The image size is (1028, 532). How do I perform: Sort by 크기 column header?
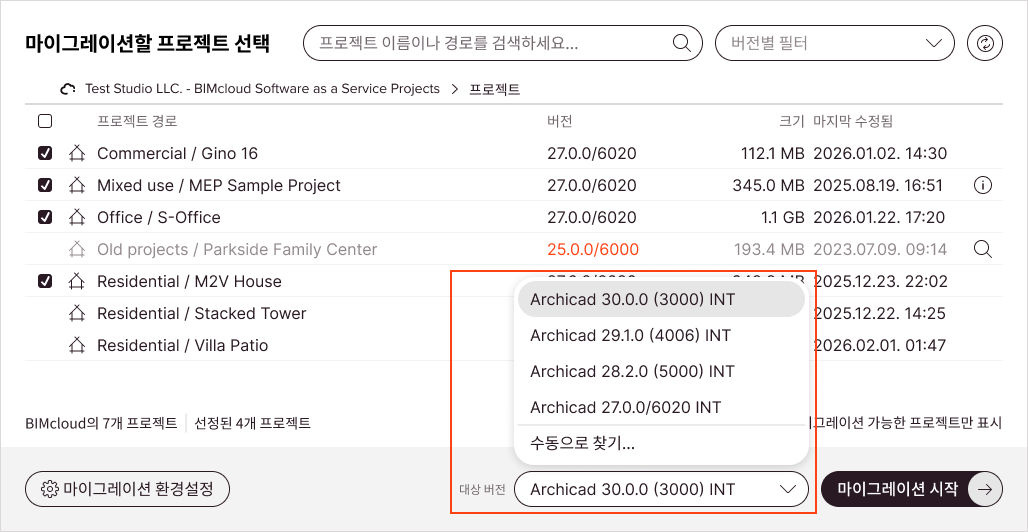(791, 121)
